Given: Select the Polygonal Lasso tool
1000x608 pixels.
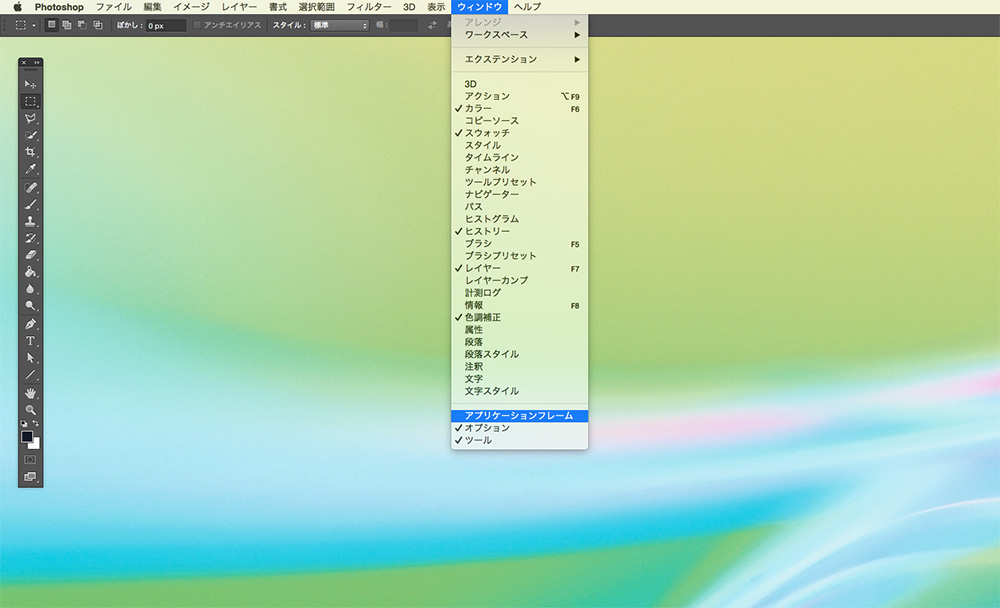Looking at the screenshot, I should tap(30, 118).
